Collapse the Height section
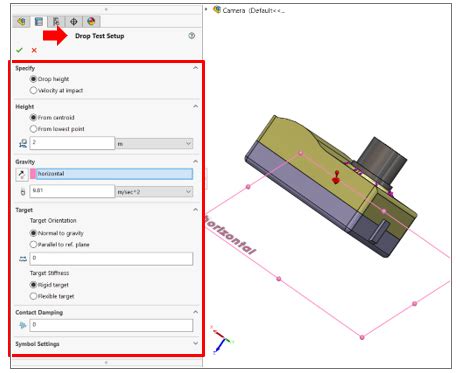The width and height of the screenshot is (460, 373). tap(195, 106)
